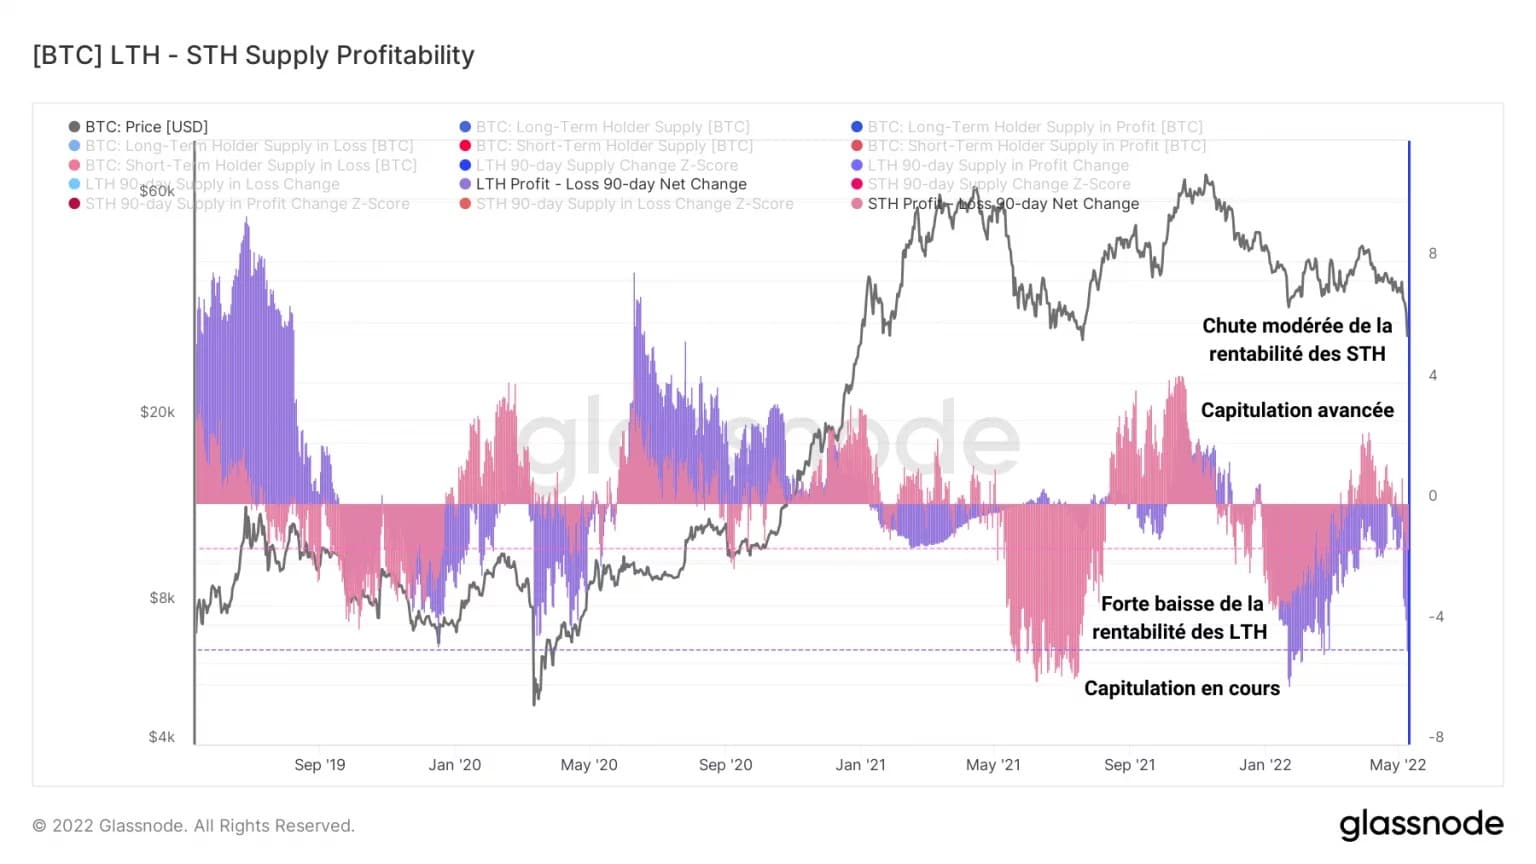Click the light-blue LTH Supply in Loss Change dot
Screen dimensions: 1536x864
(x=74, y=184)
